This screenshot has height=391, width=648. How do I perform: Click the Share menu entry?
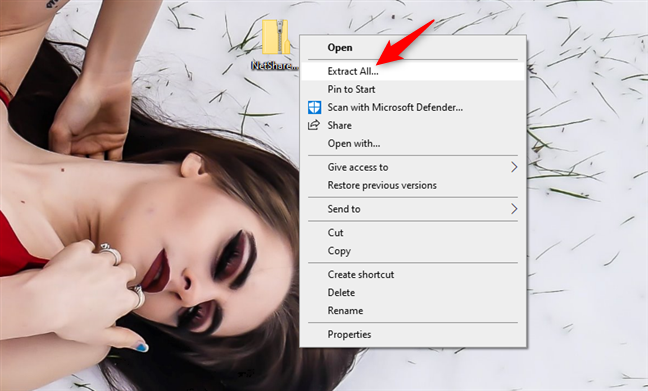tap(413, 125)
